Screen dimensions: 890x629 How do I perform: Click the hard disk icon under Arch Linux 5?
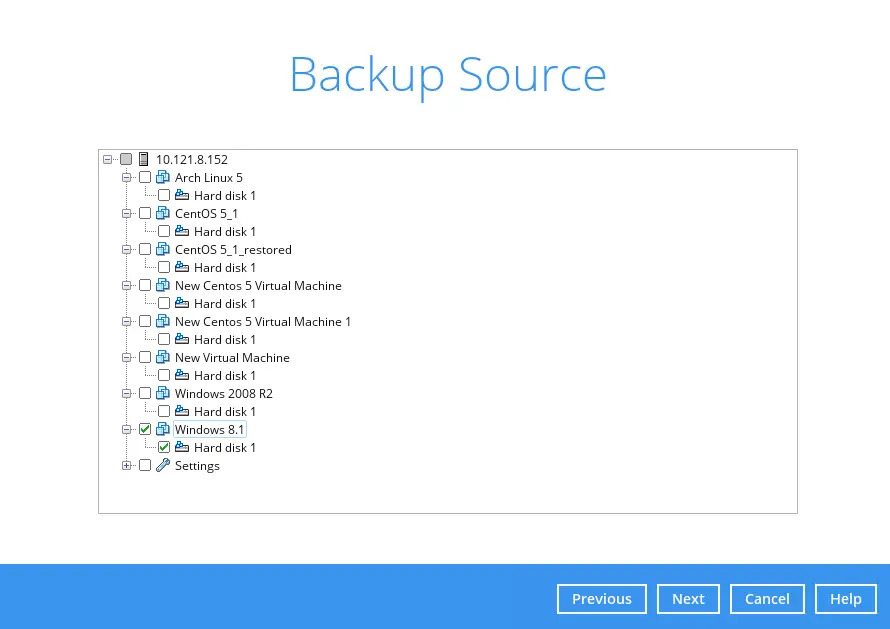182,196
